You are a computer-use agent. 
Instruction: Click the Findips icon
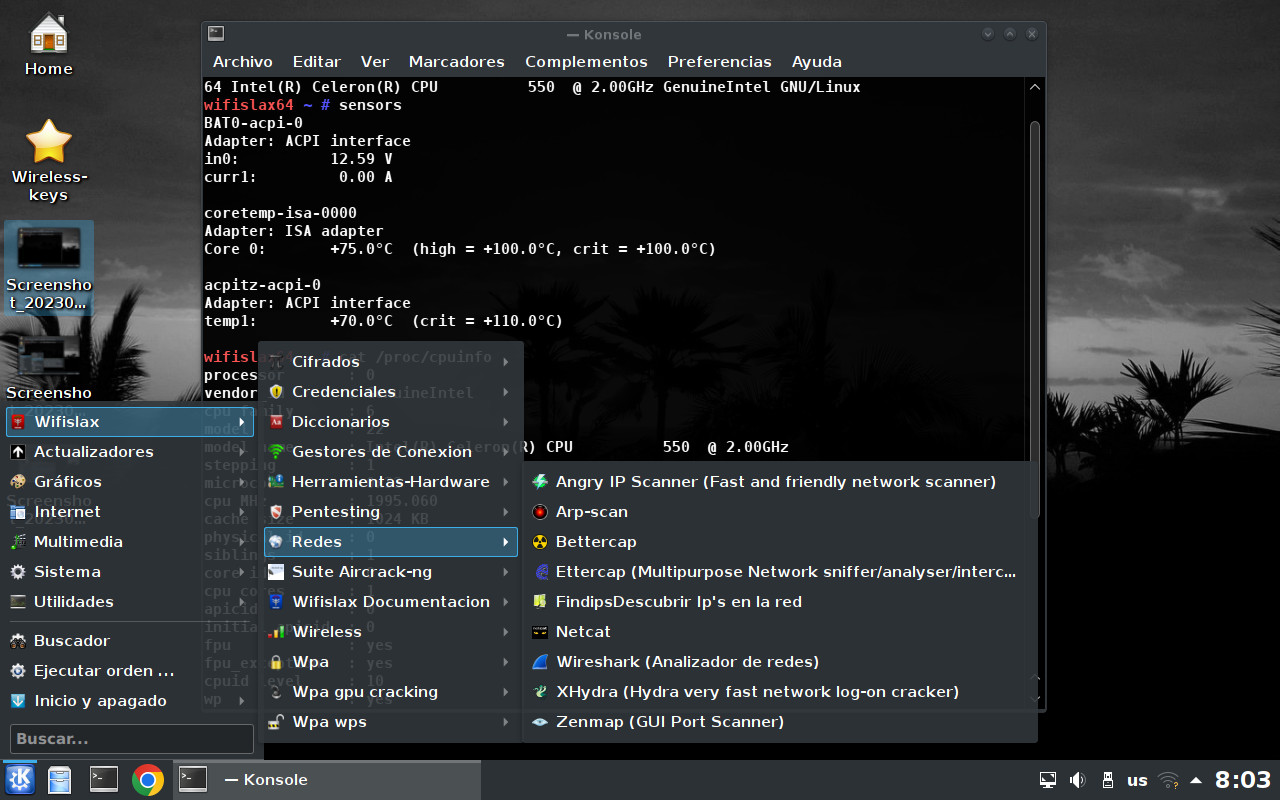click(540, 602)
